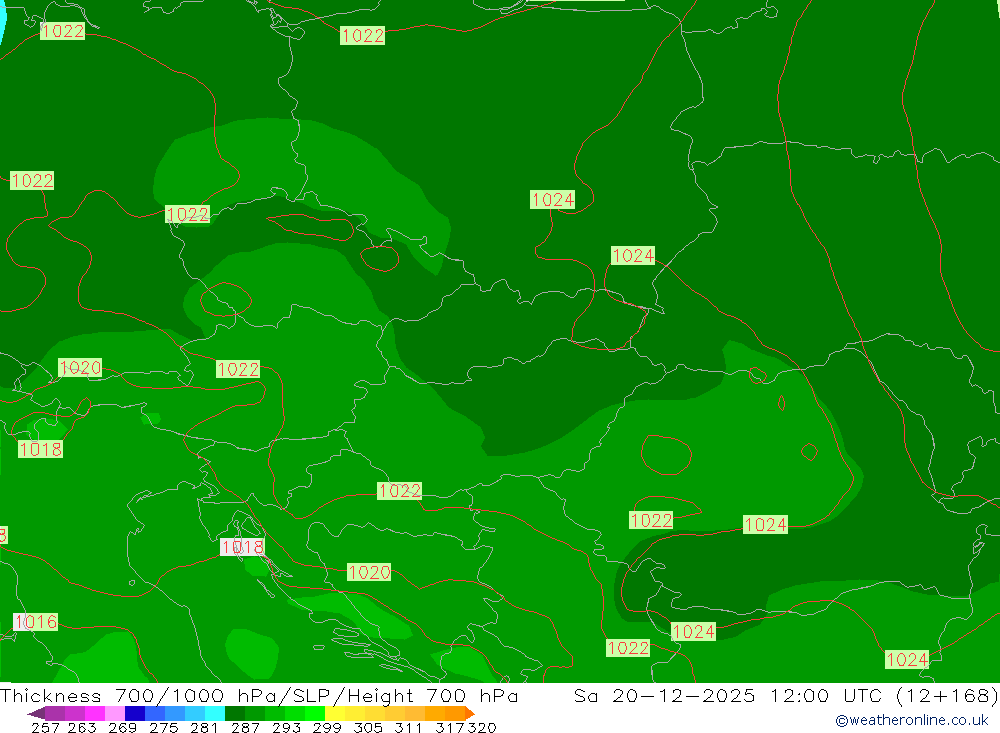Screen dimensions: 1000x733
Task: Click the legend value 257
Action: 45,728
